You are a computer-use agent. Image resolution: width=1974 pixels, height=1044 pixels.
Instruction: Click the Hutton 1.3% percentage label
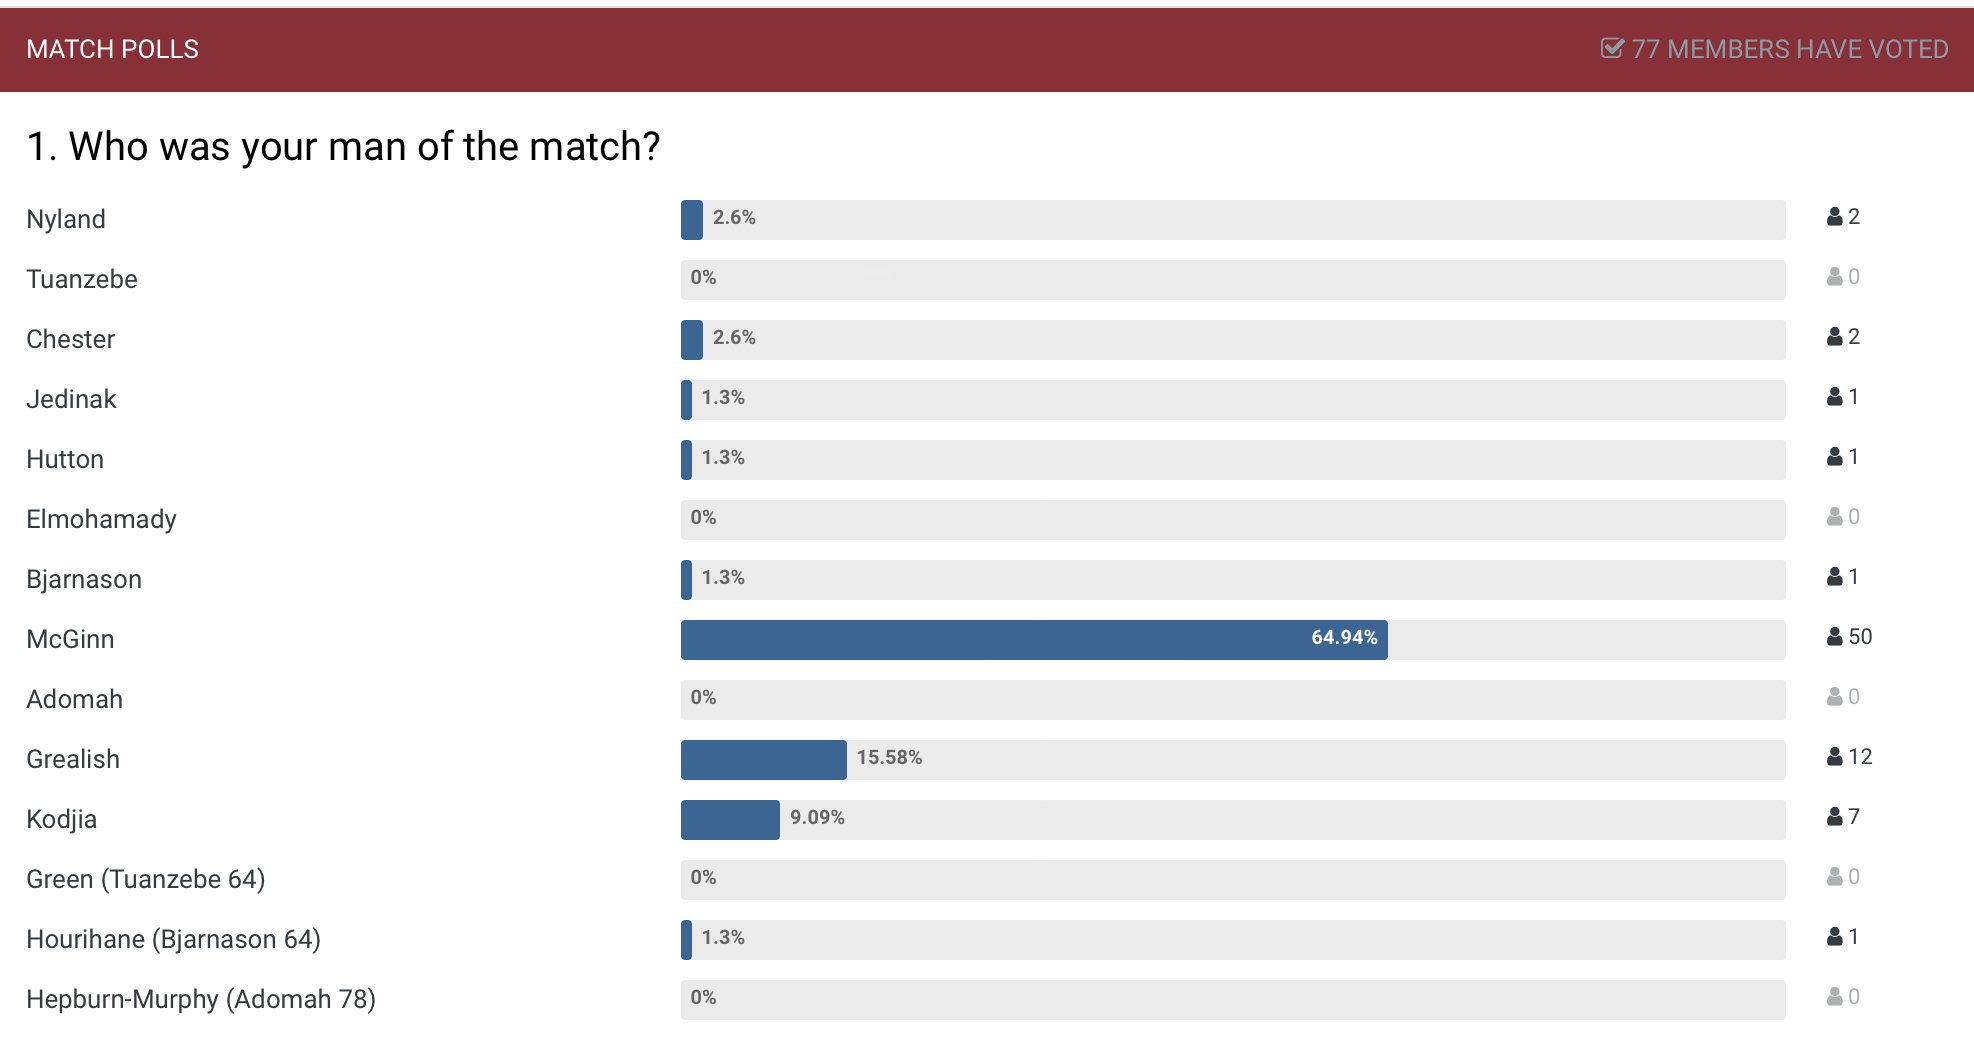click(x=723, y=457)
